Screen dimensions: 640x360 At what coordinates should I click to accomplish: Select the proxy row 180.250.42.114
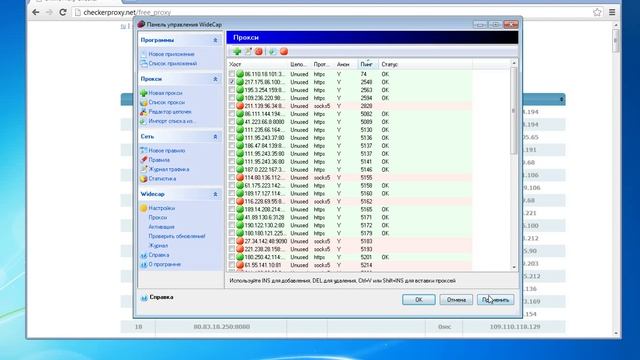point(350,257)
